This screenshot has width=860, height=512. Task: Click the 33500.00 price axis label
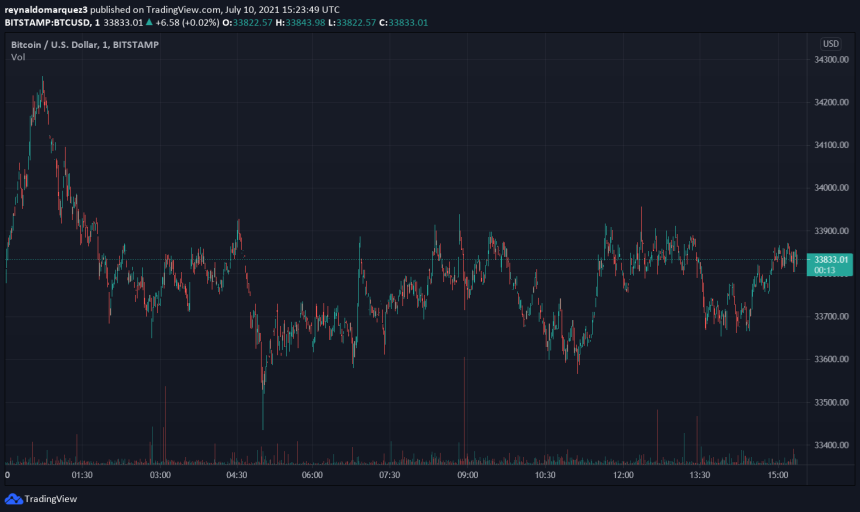831,402
